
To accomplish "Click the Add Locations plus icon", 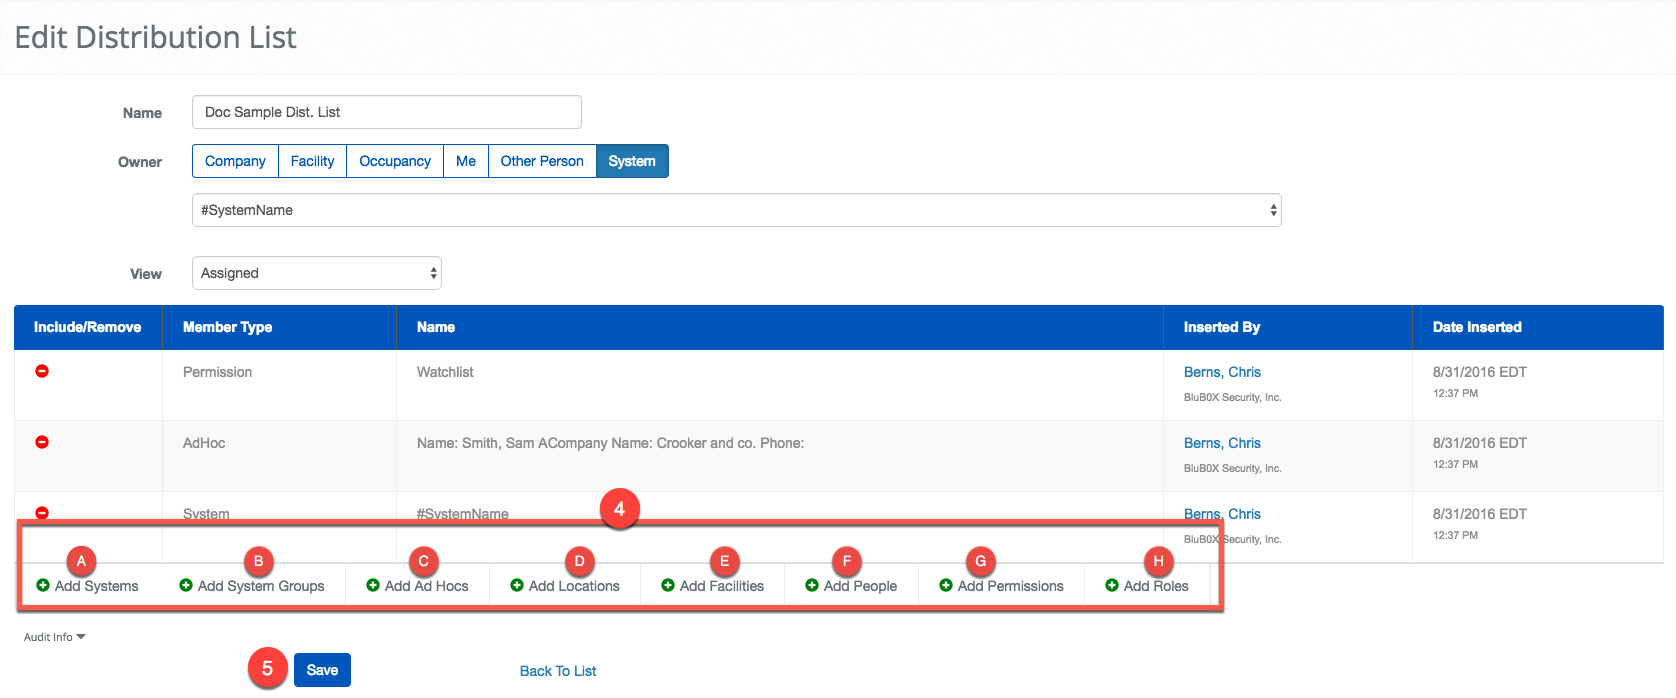I will point(517,586).
